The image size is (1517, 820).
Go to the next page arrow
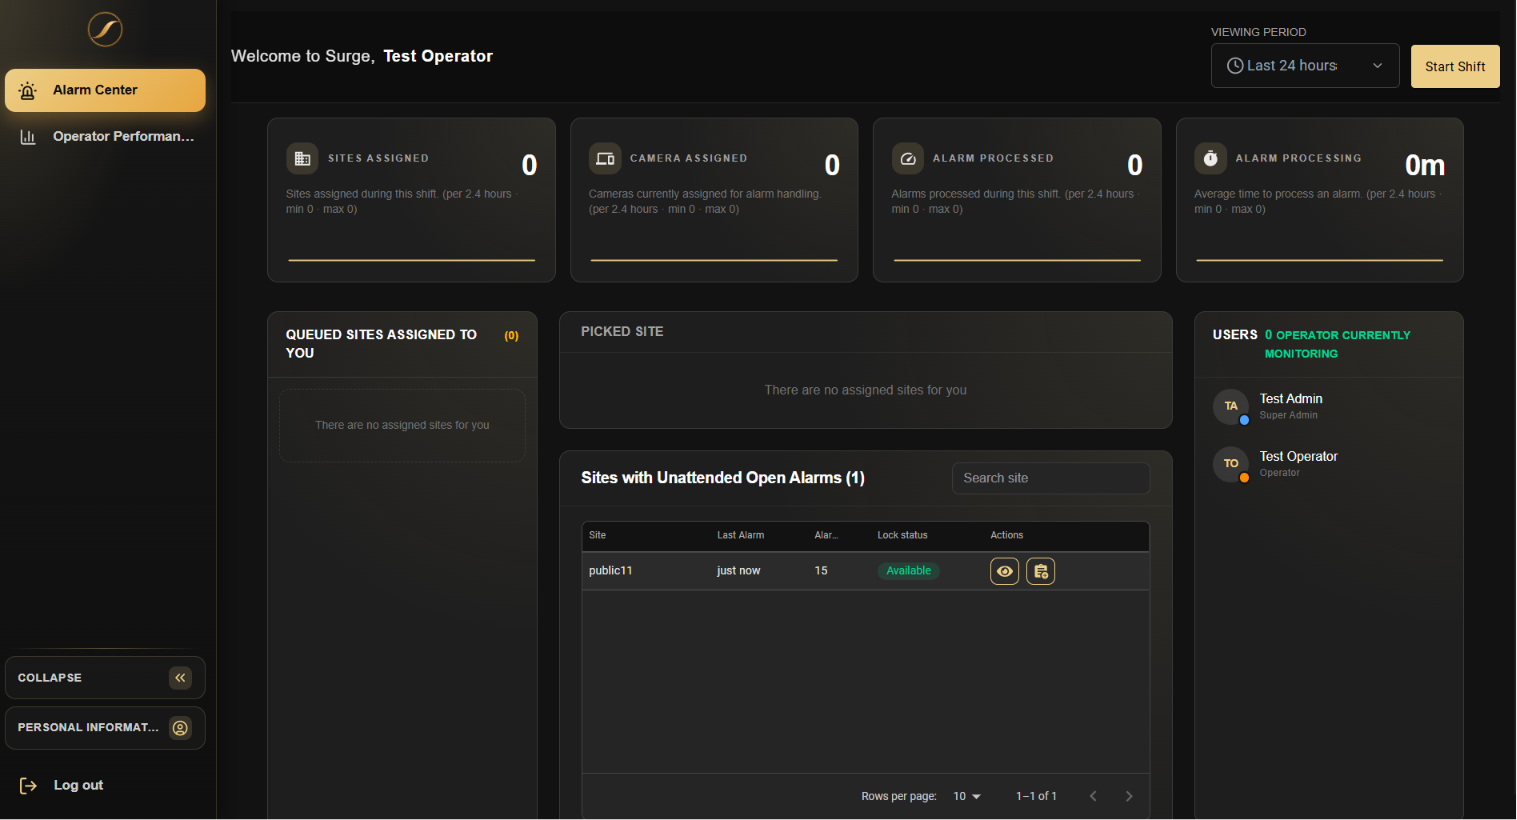click(x=1129, y=796)
